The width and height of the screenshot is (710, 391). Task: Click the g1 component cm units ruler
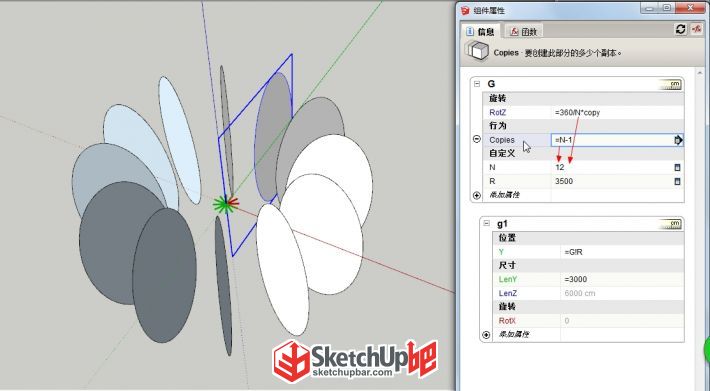[x=671, y=224]
